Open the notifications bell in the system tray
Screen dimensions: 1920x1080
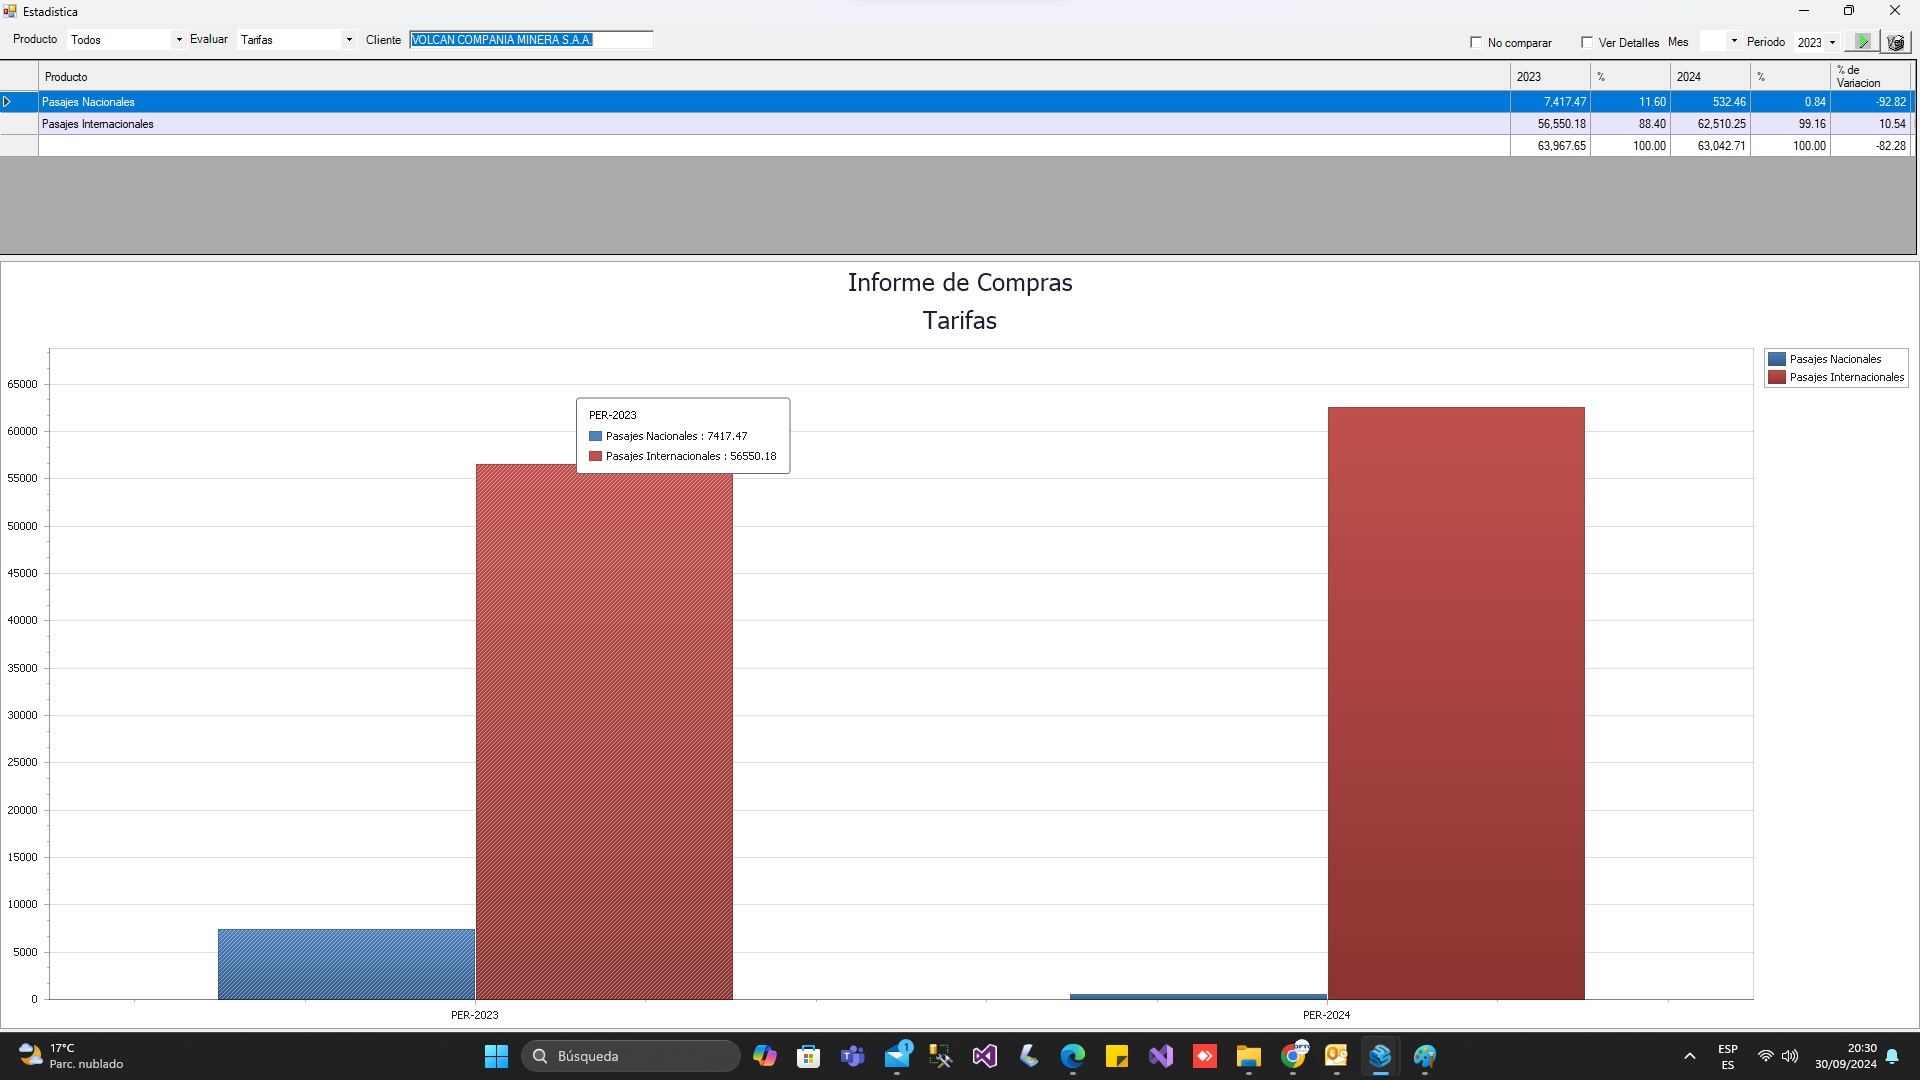(x=1893, y=1056)
